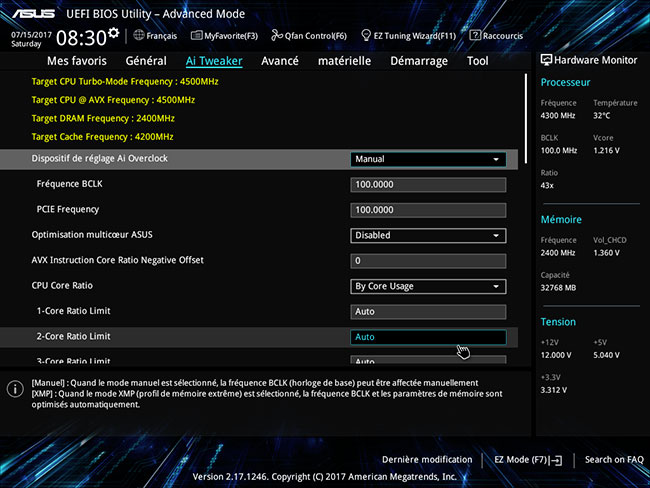The height and width of the screenshot is (488, 650).
Task: Expand the CPU Core Ratio dropdown
Action: 428,286
